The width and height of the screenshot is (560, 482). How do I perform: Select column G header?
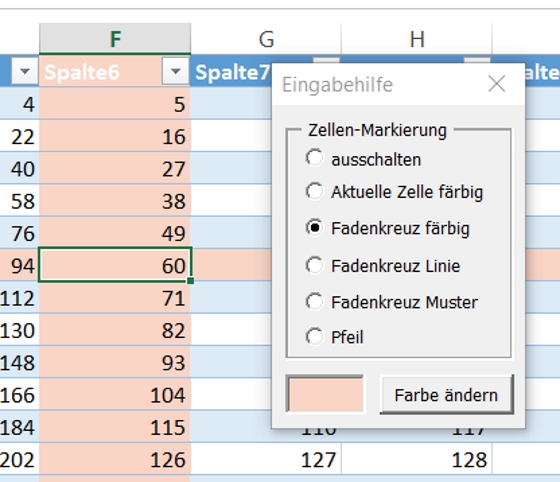click(x=266, y=39)
